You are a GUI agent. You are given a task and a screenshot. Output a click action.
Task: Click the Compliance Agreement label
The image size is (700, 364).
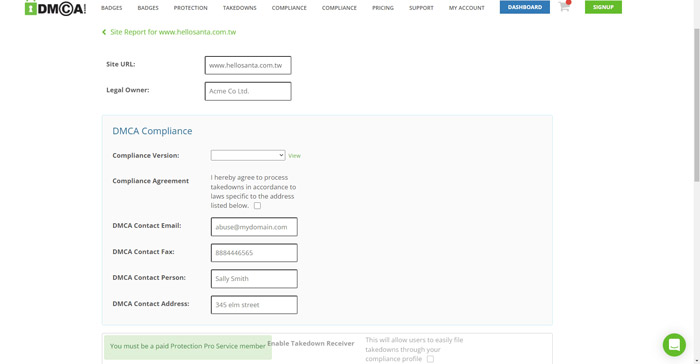click(x=150, y=181)
